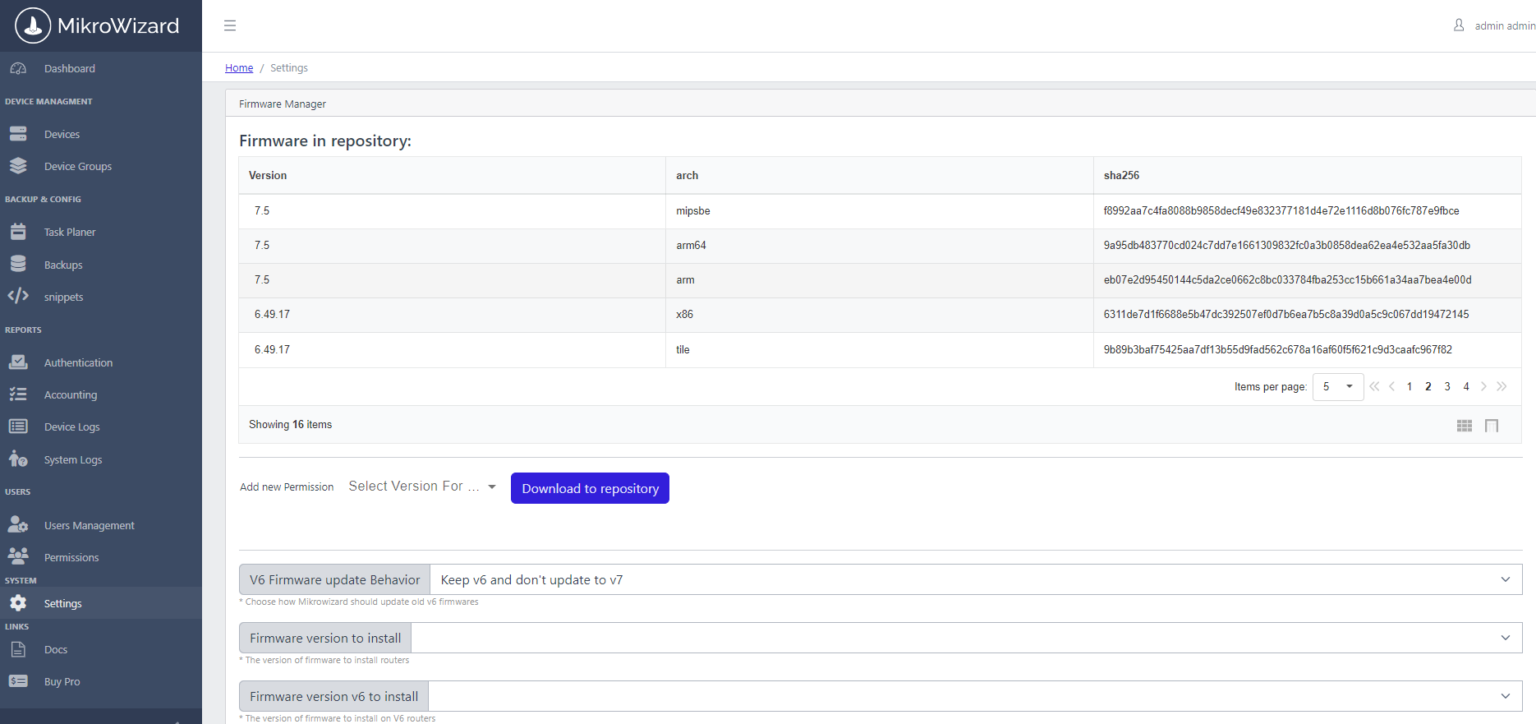The height and width of the screenshot is (724, 1536).
Task: Click the table view icon near Showing 16 items
Action: point(1492,425)
